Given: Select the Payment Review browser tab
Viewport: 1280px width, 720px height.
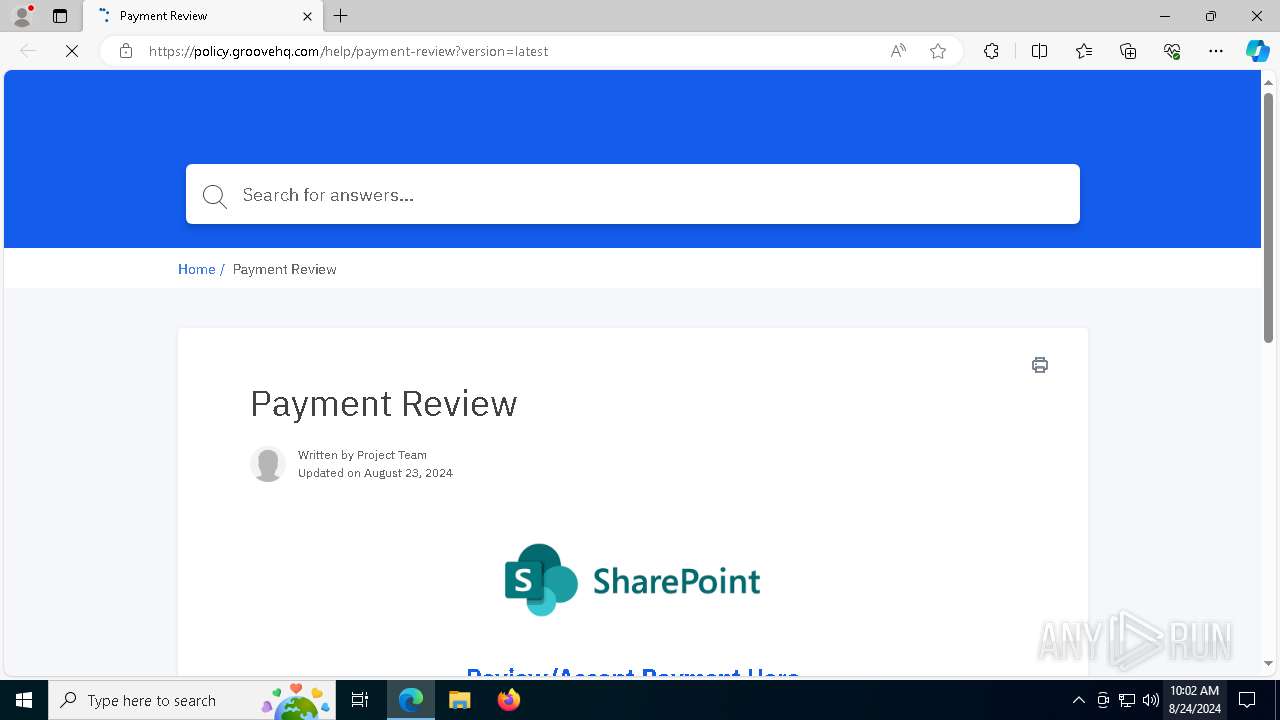Looking at the screenshot, I should click(203, 16).
